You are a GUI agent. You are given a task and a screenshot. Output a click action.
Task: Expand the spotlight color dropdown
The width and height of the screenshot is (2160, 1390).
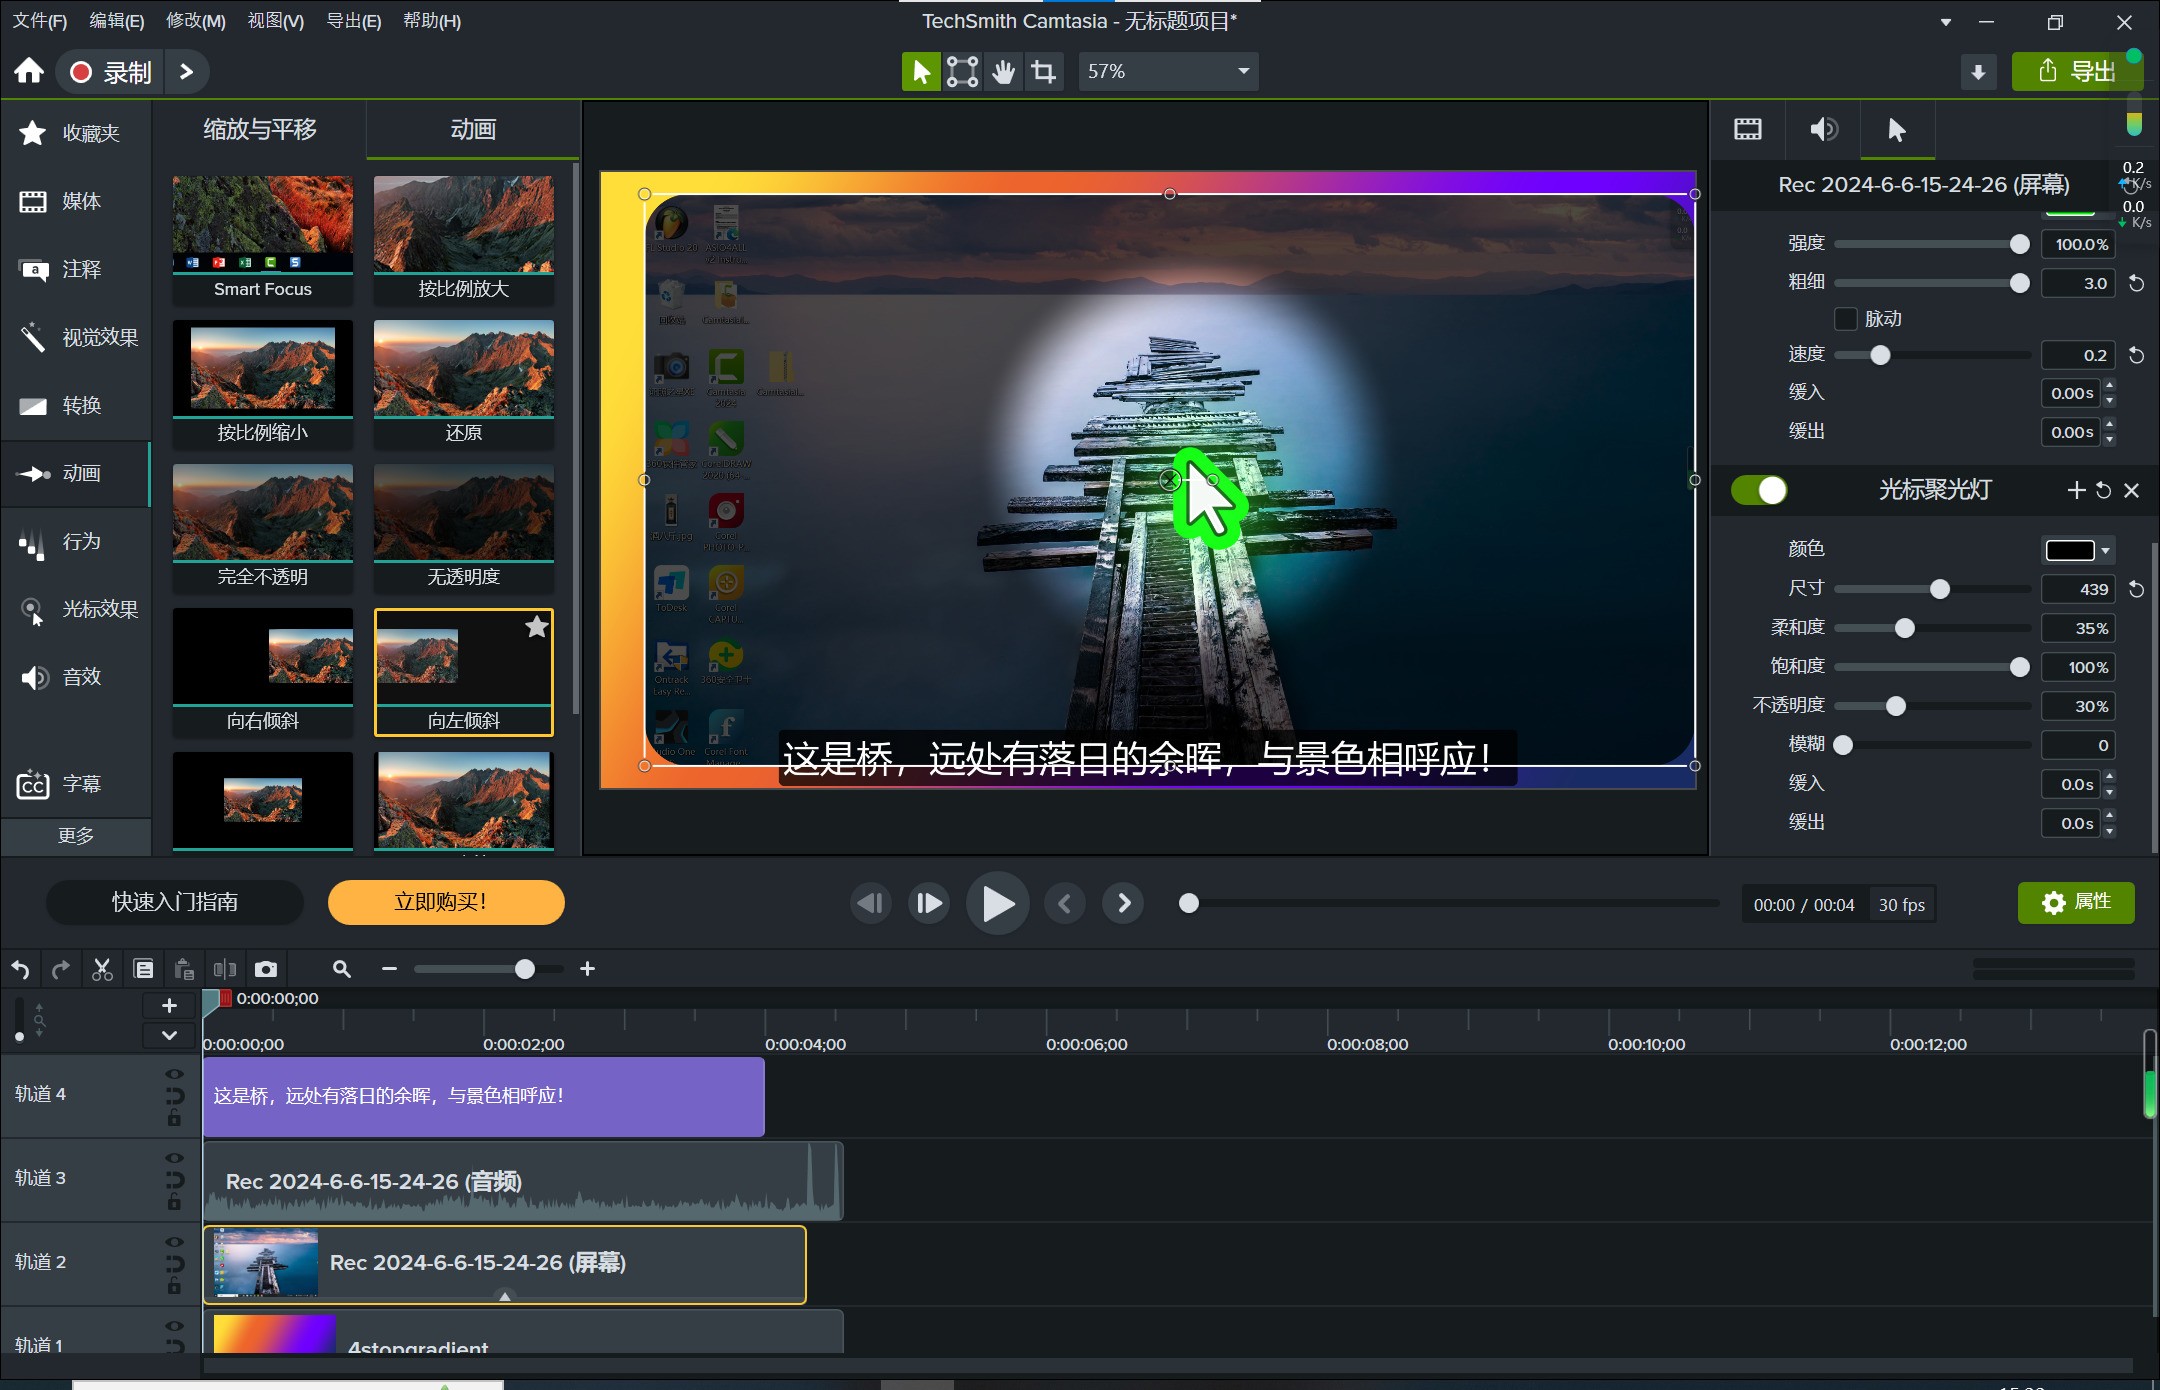(x=2105, y=551)
